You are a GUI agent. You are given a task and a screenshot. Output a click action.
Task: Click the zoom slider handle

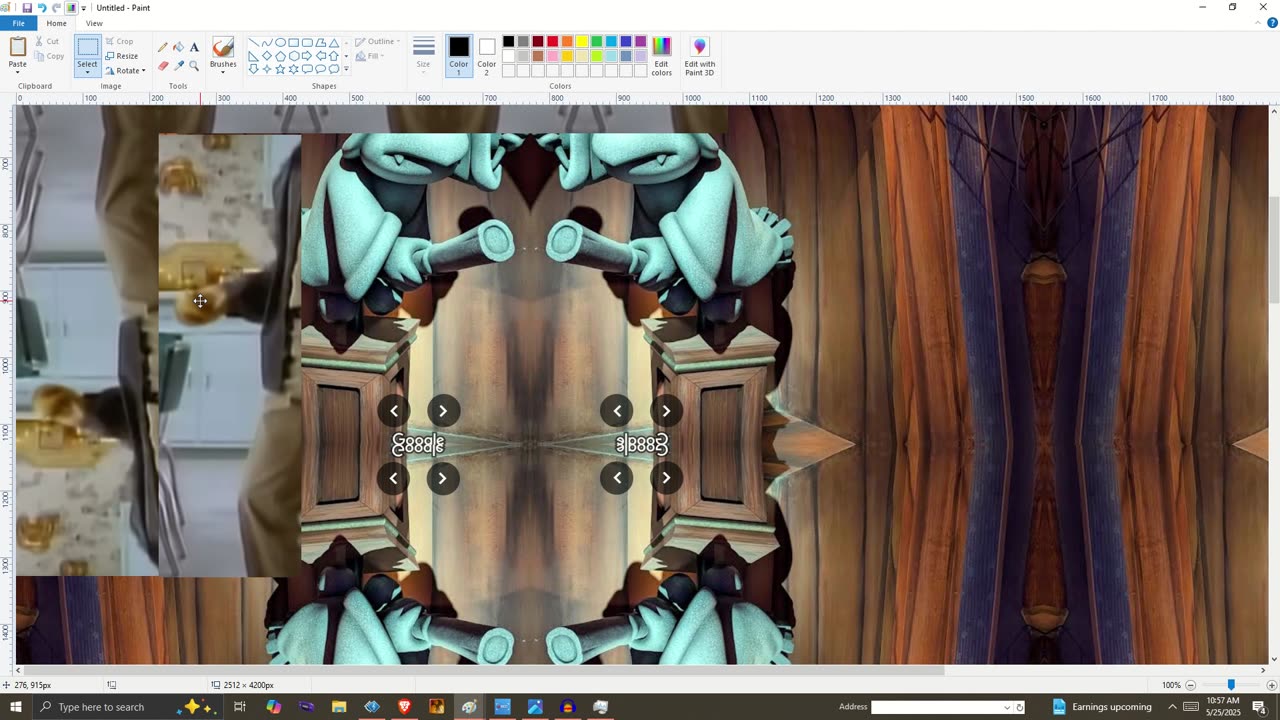point(1231,685)
